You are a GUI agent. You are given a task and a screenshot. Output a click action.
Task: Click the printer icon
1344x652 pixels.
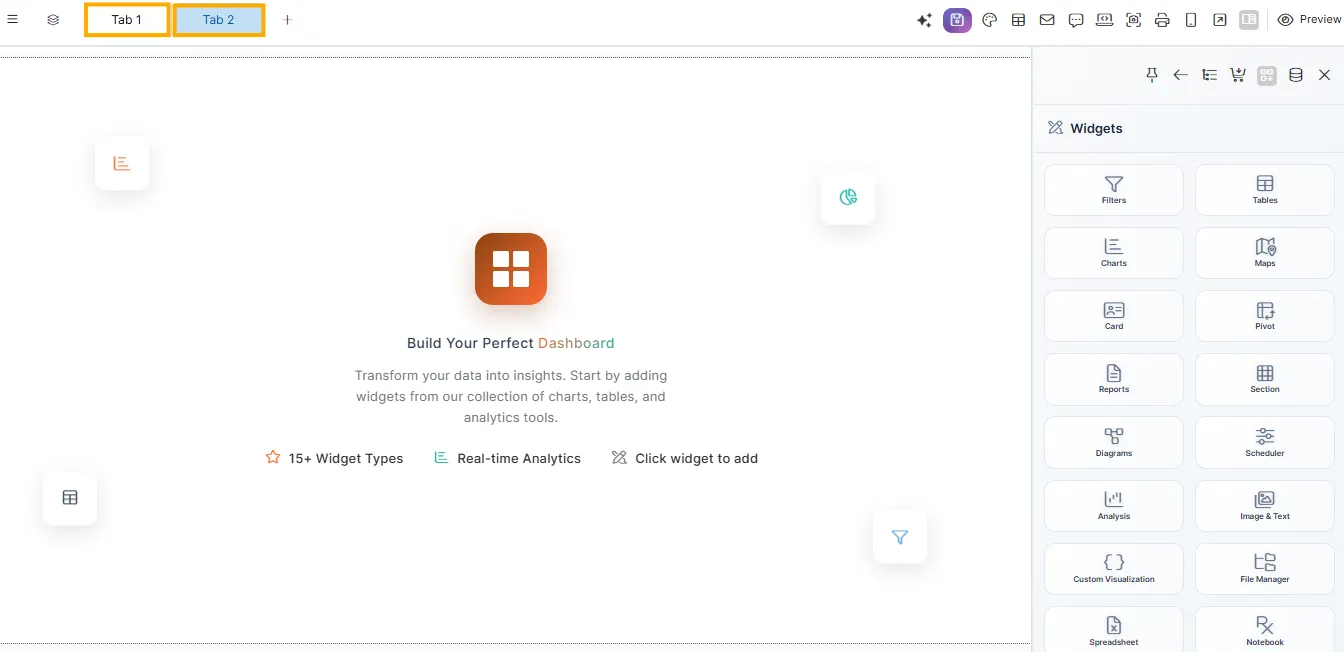pyautogui.click(x=1162, y=20)
